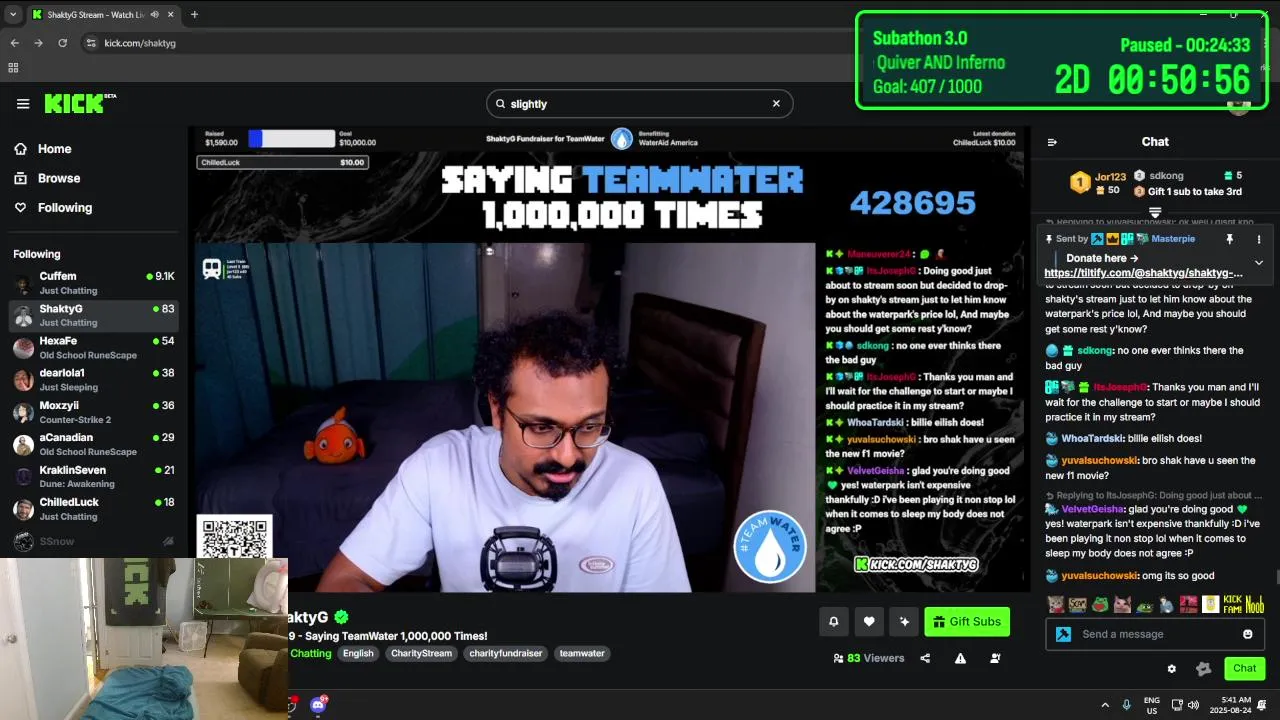The image size is (1280, 720).
Task: Click the 83 Viewers count
Action: click(x=868, y=658)
